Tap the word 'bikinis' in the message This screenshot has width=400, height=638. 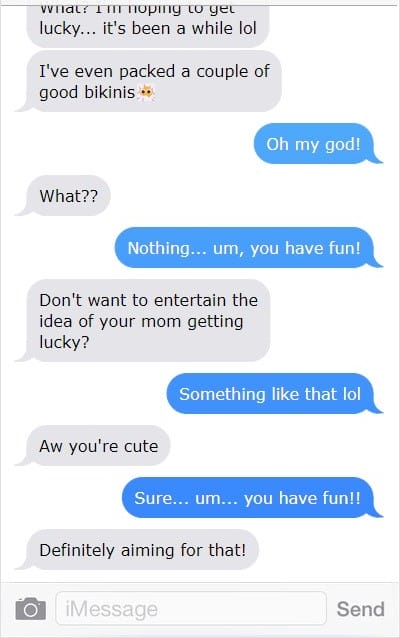110,92
